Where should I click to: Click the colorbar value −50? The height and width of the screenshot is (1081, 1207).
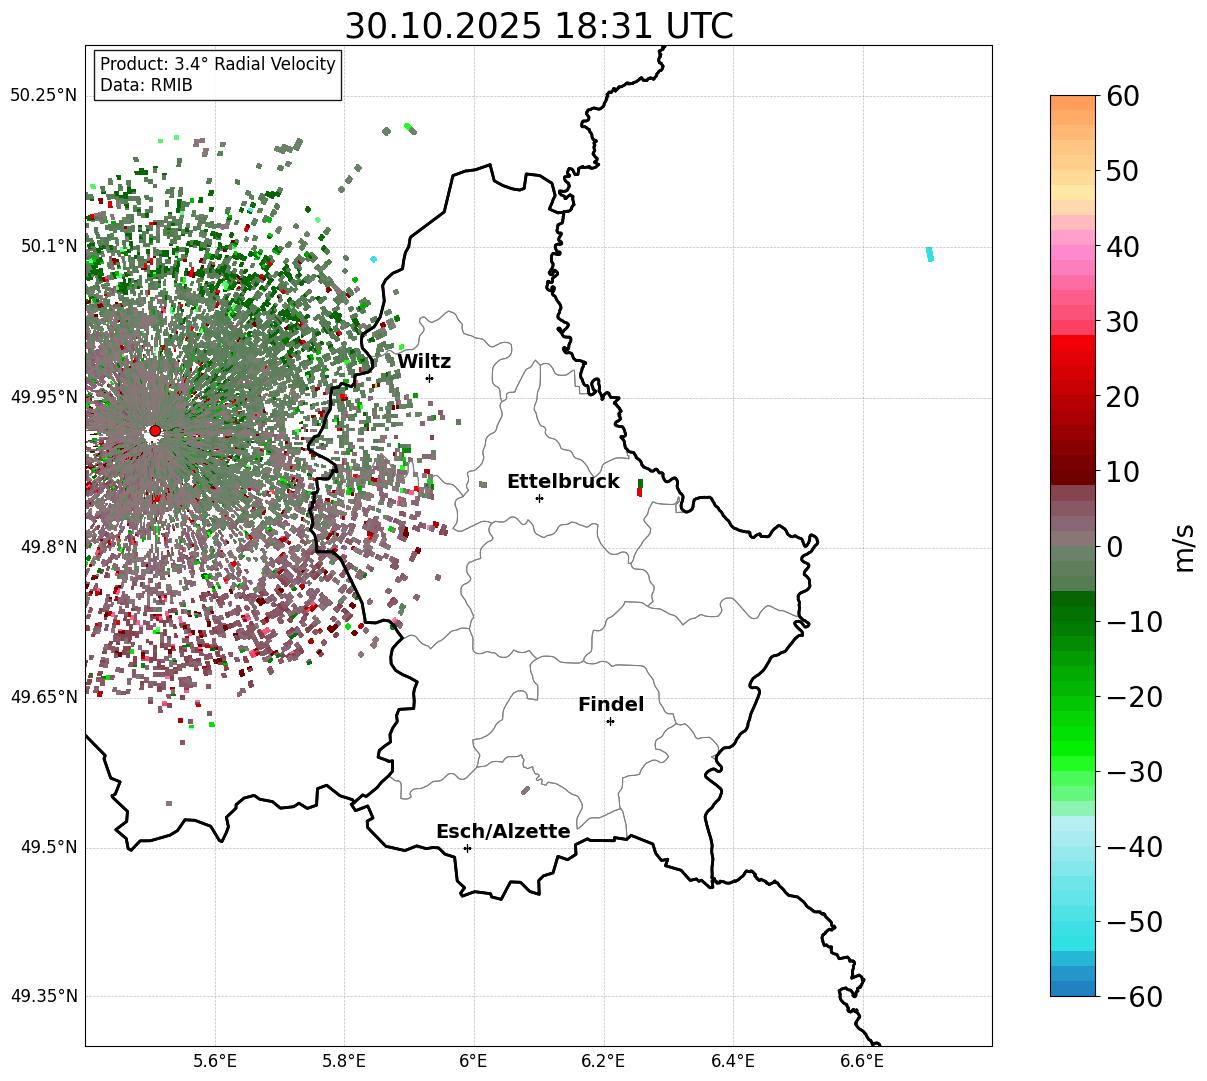click(x=1134, y=922)
